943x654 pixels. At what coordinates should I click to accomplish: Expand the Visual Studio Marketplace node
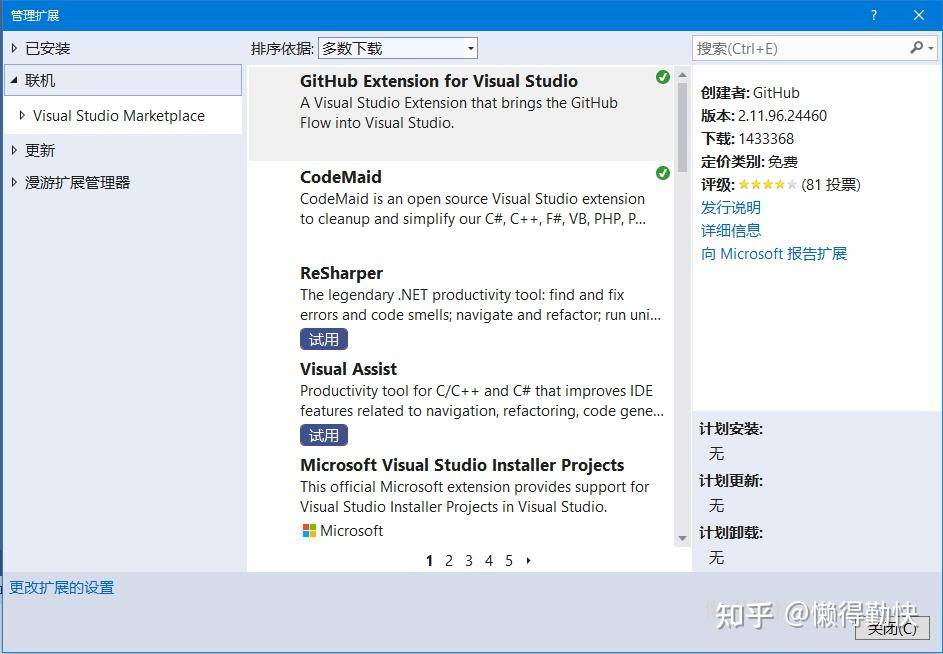pos(22,115)
